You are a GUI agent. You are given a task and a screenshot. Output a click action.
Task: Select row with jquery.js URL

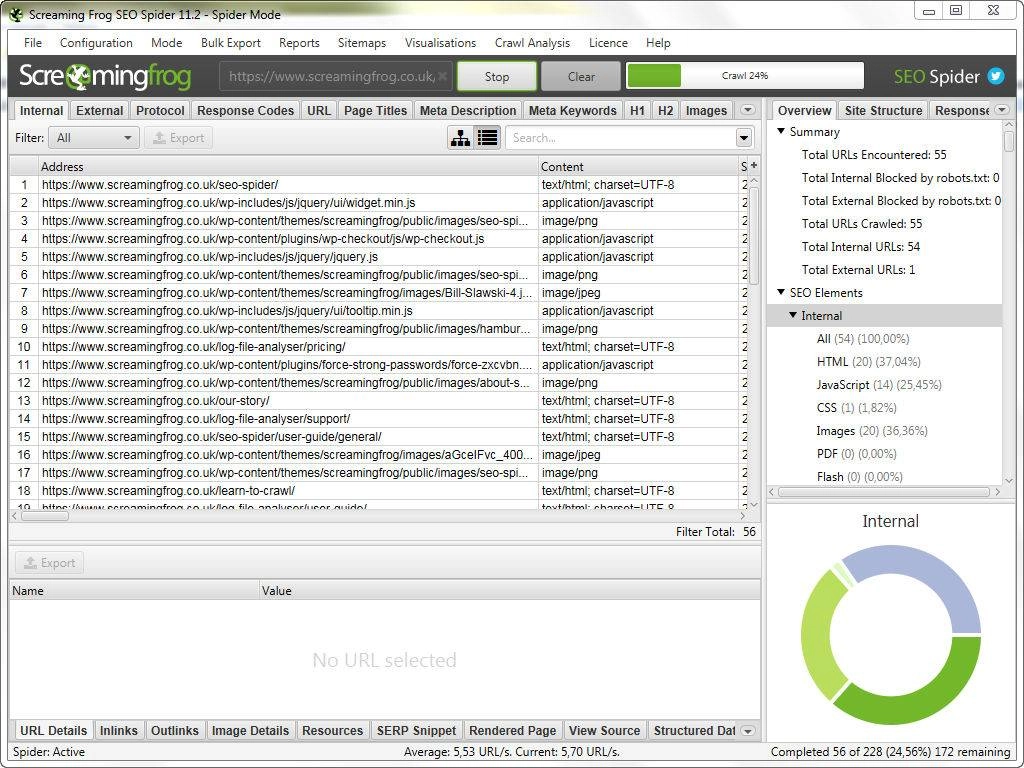point(379,257)
